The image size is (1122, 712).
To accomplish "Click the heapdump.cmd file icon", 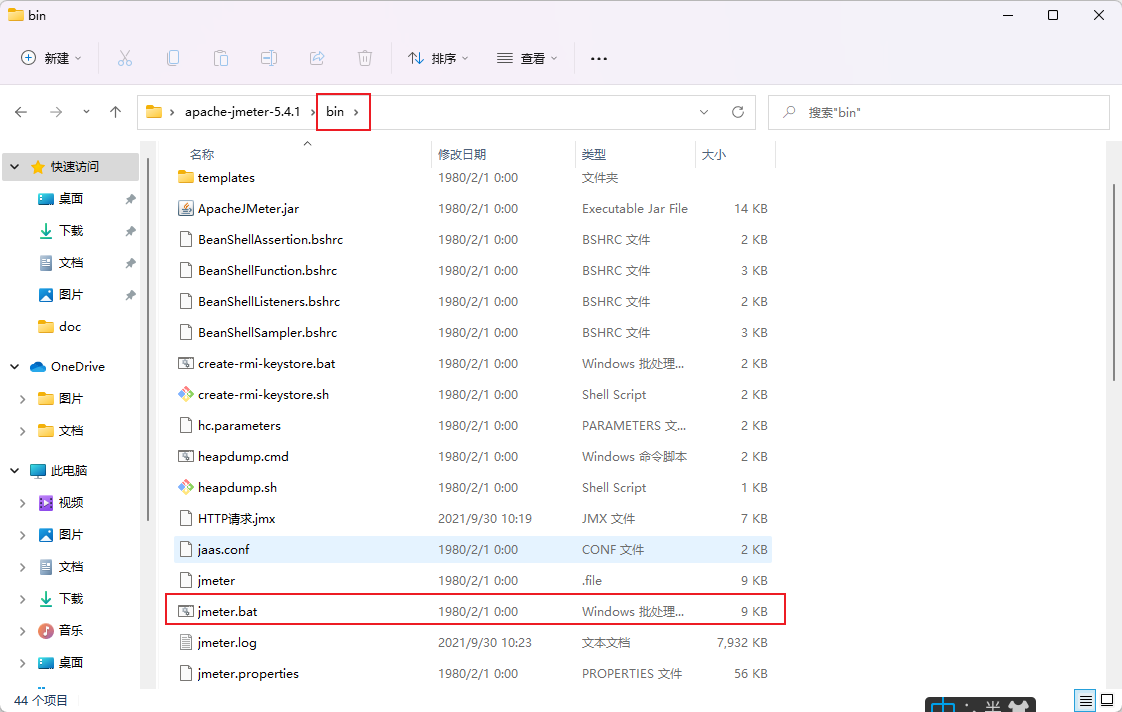I will coord(185,457).
